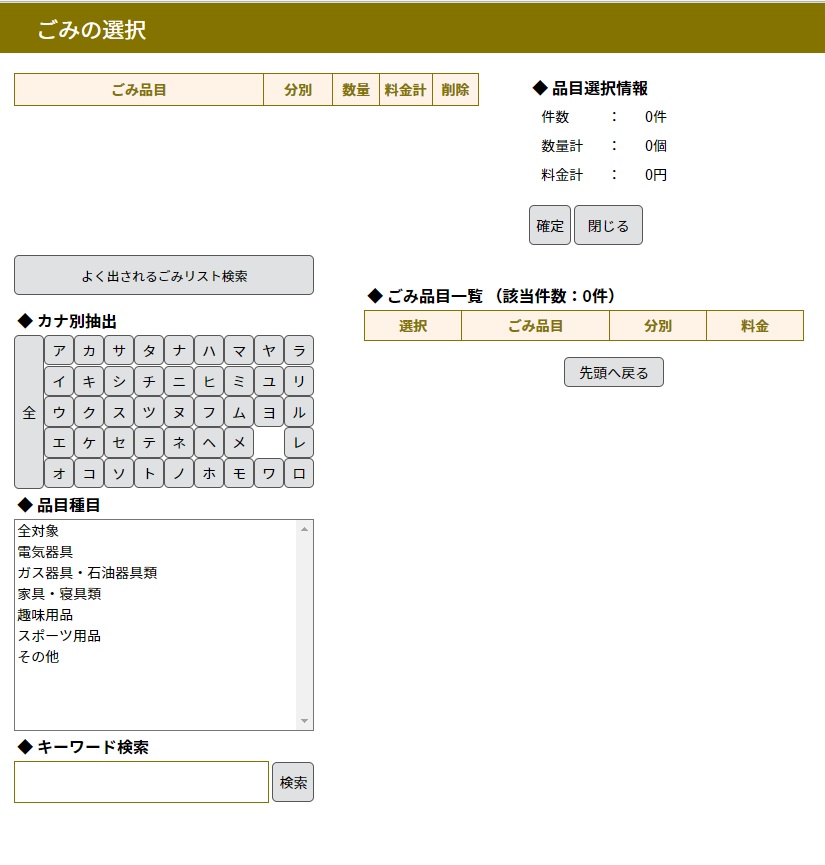
Task: Filter by kana ホ
Action: [209, 473]
